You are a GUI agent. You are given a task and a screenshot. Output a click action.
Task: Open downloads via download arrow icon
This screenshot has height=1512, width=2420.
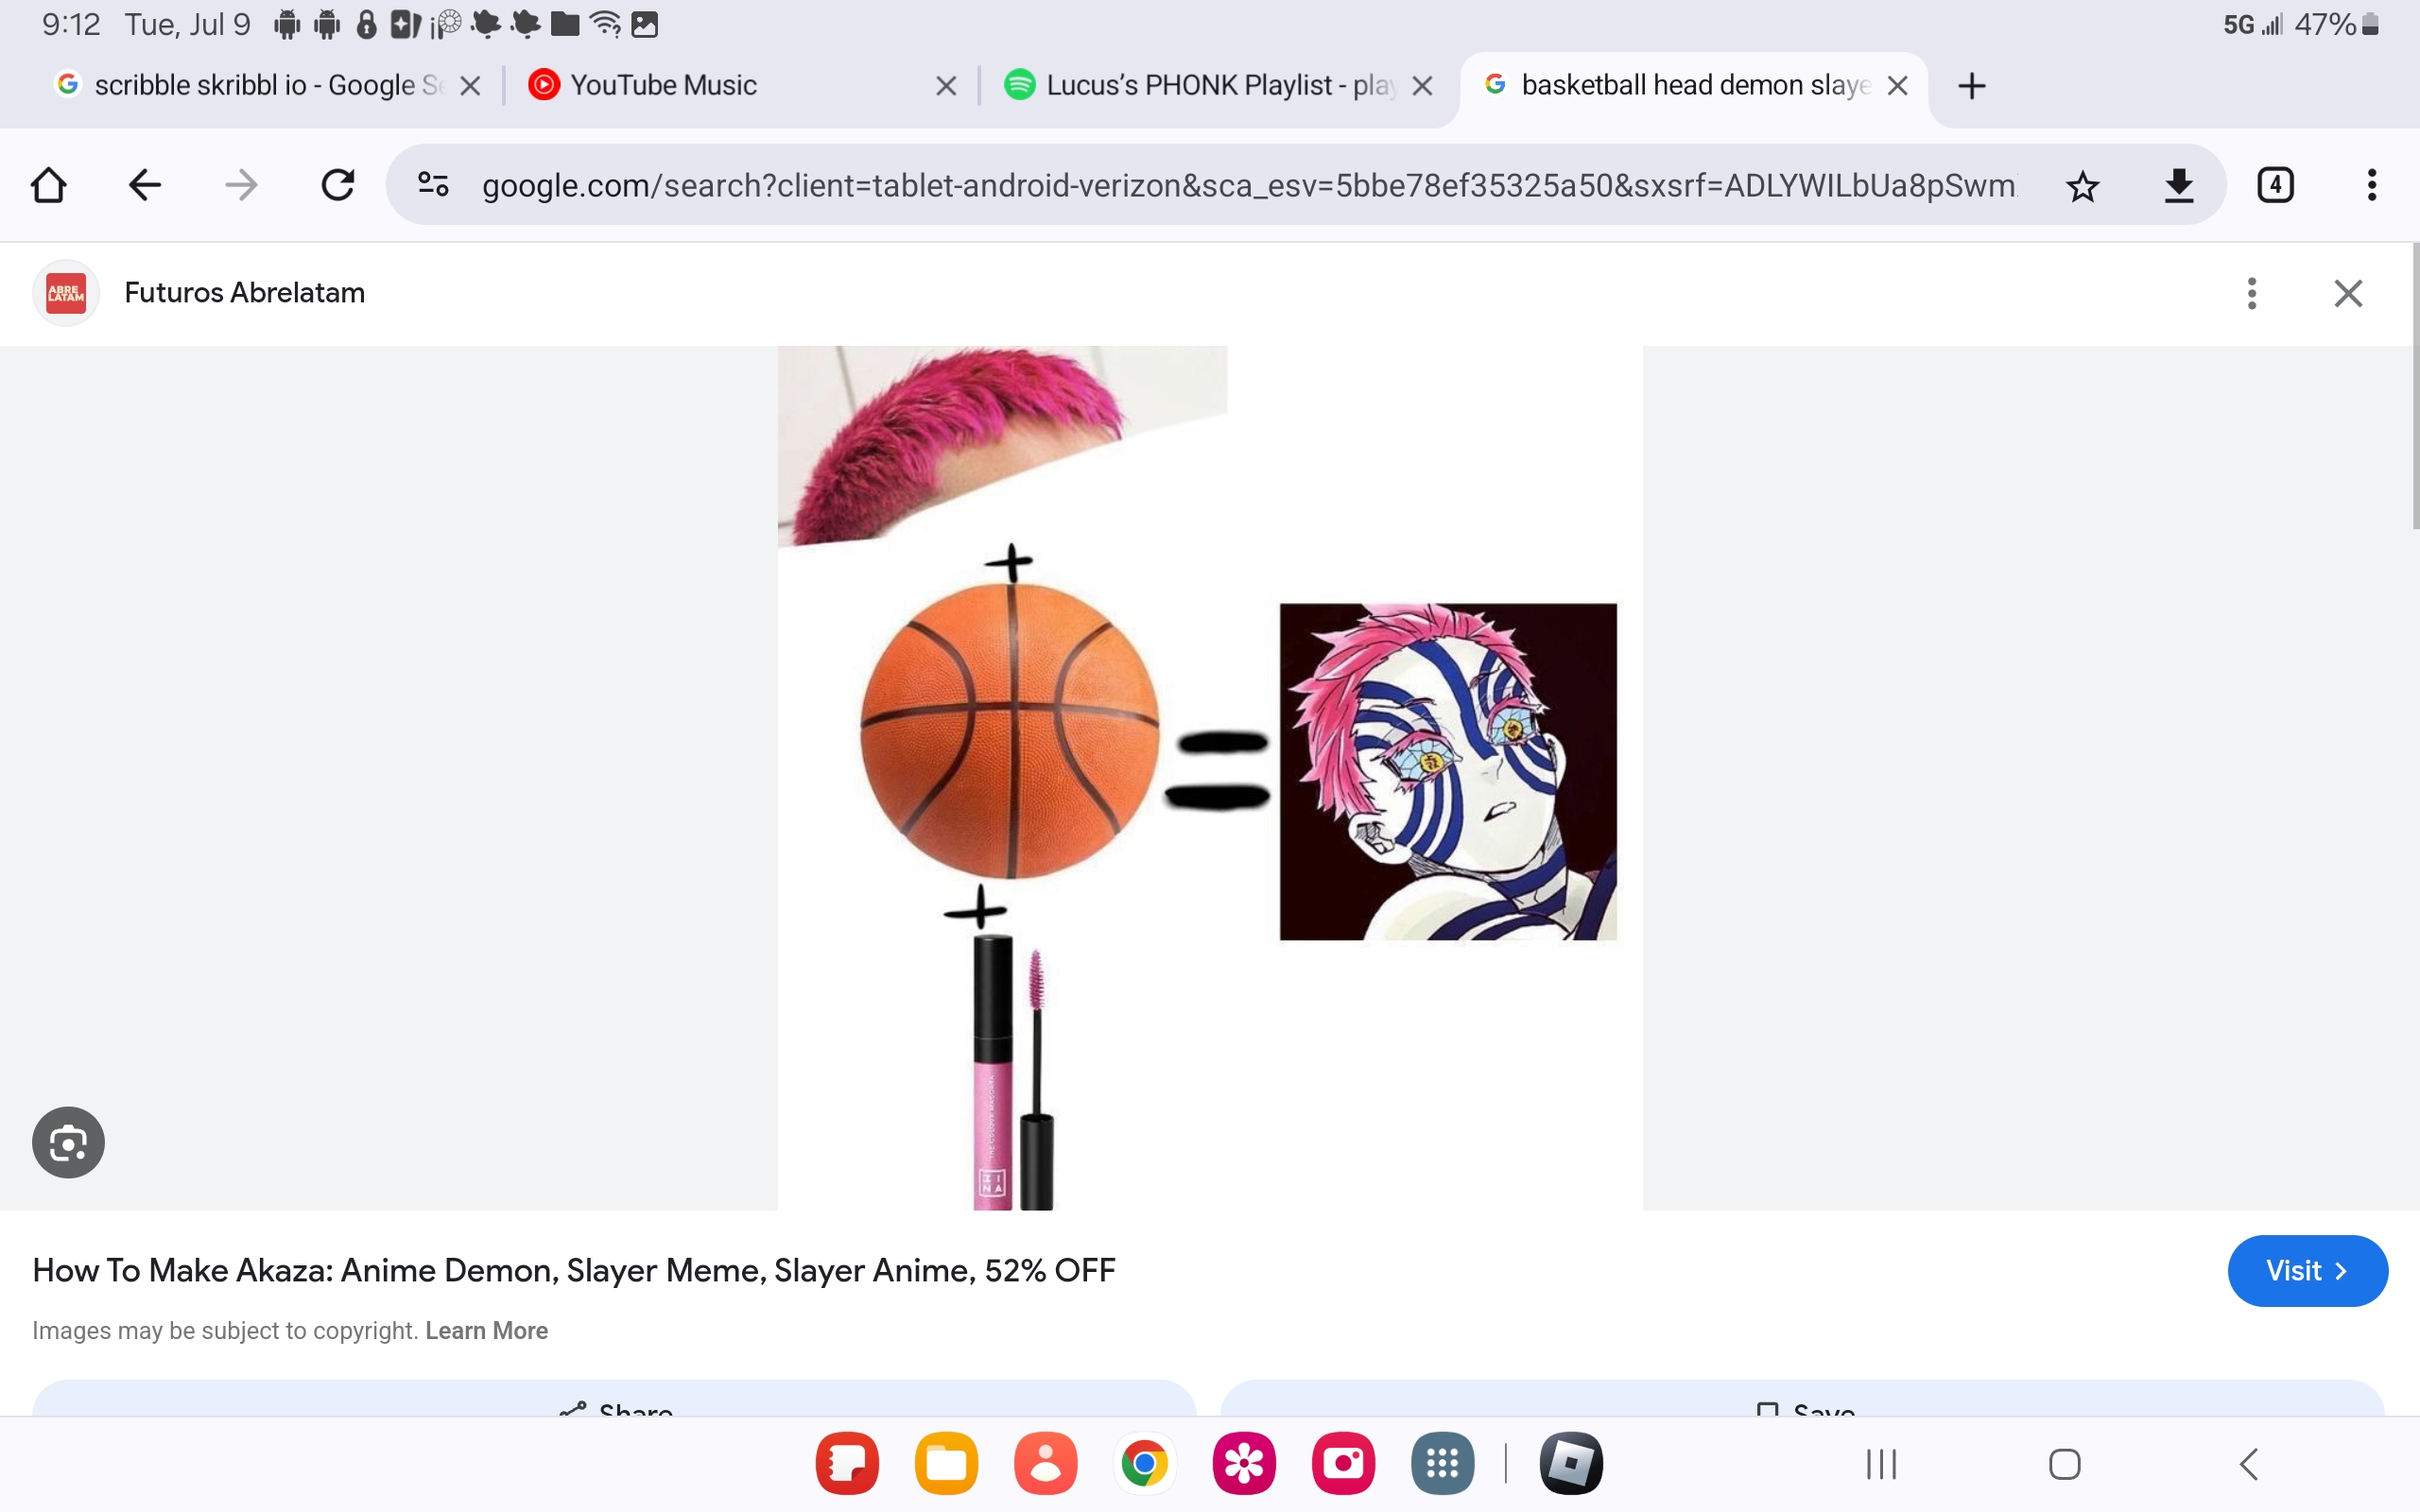(2178, 186)
